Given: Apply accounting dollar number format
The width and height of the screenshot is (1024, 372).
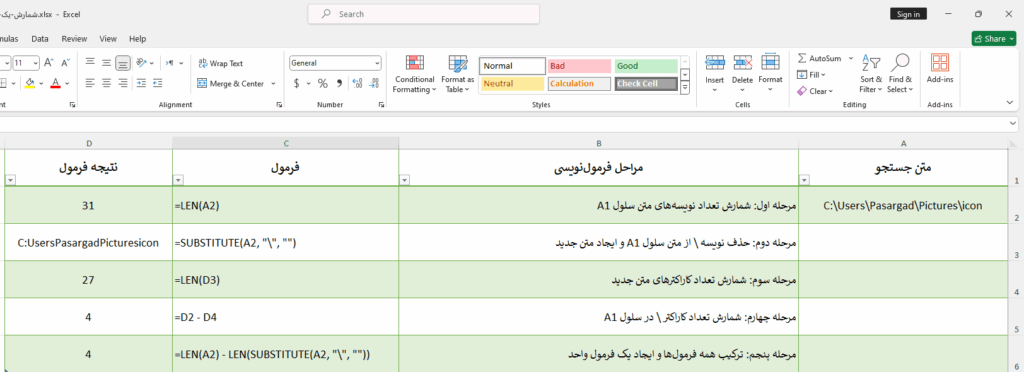Looking at the screenshot, I should (x=296, y=84).
